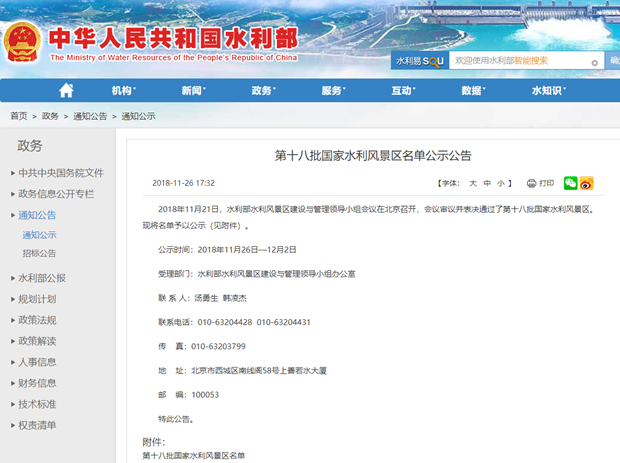The width and height of the screenshot is (620, 463).
Task: Click the 欢迎使用水利部智能搜索 search box
Action: 522,61
